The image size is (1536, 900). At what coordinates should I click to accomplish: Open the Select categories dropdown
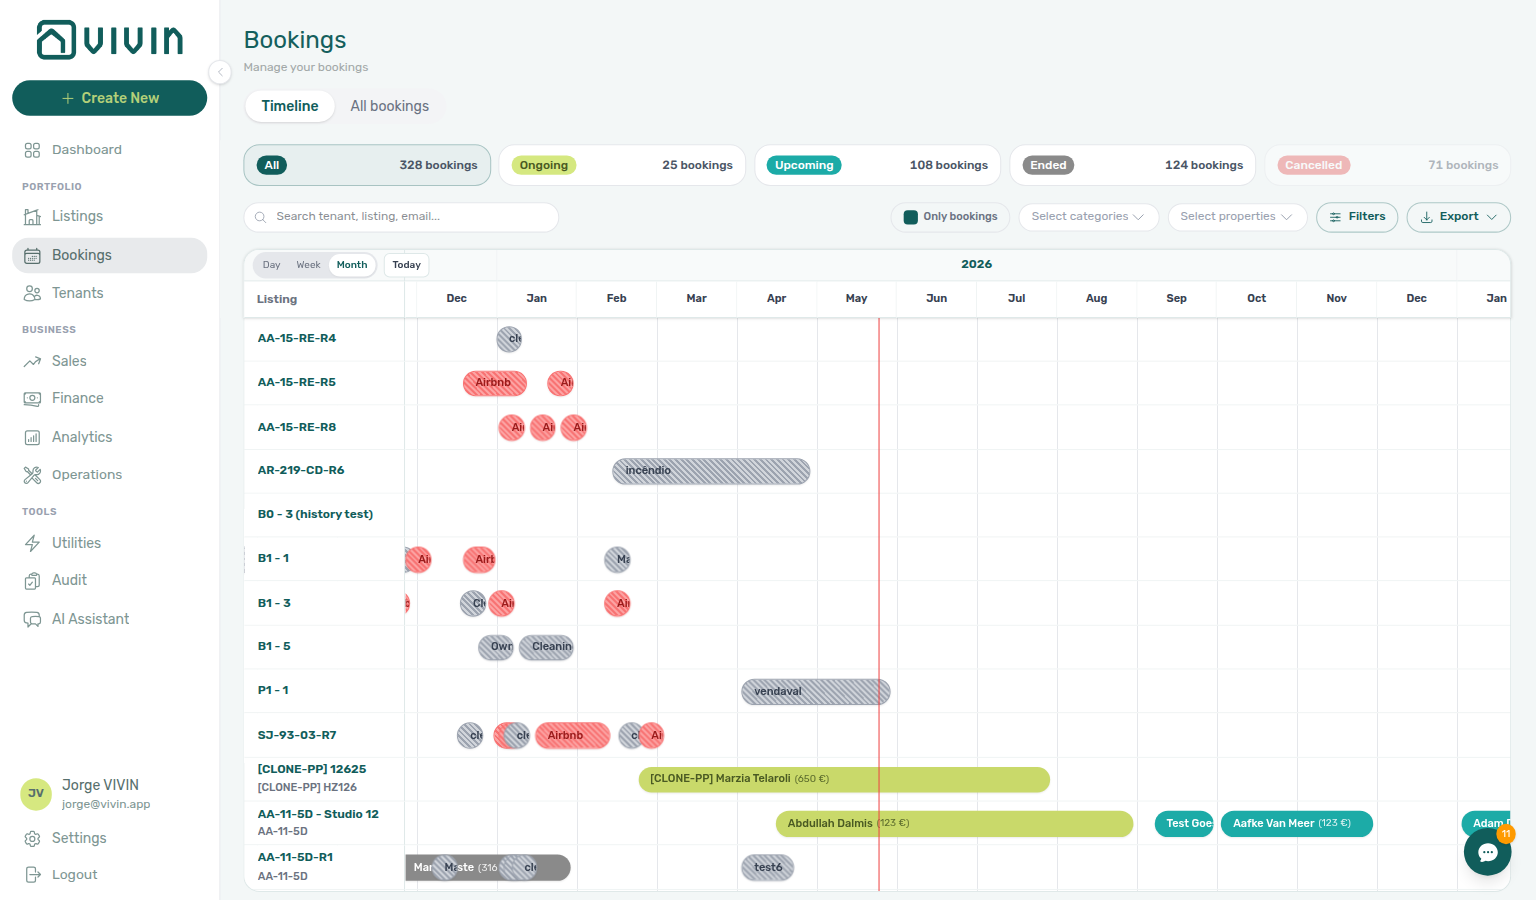click(x=1088, y=217)
